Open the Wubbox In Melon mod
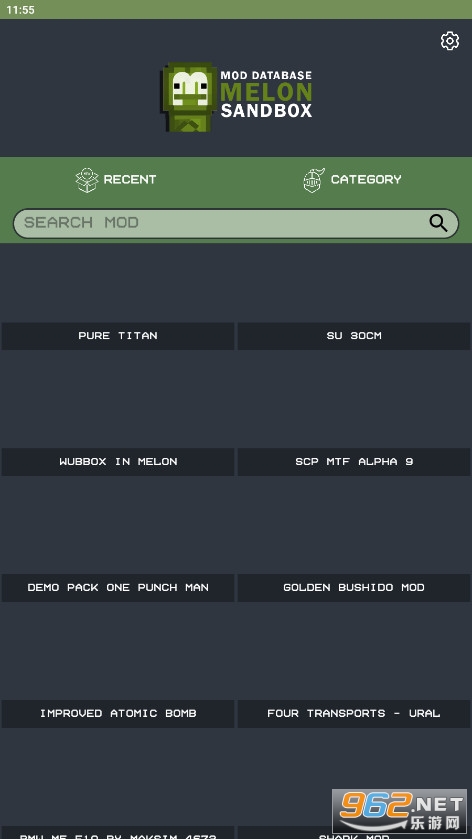Viewport: 472px width, 839px height. click(x=118, y=462)
